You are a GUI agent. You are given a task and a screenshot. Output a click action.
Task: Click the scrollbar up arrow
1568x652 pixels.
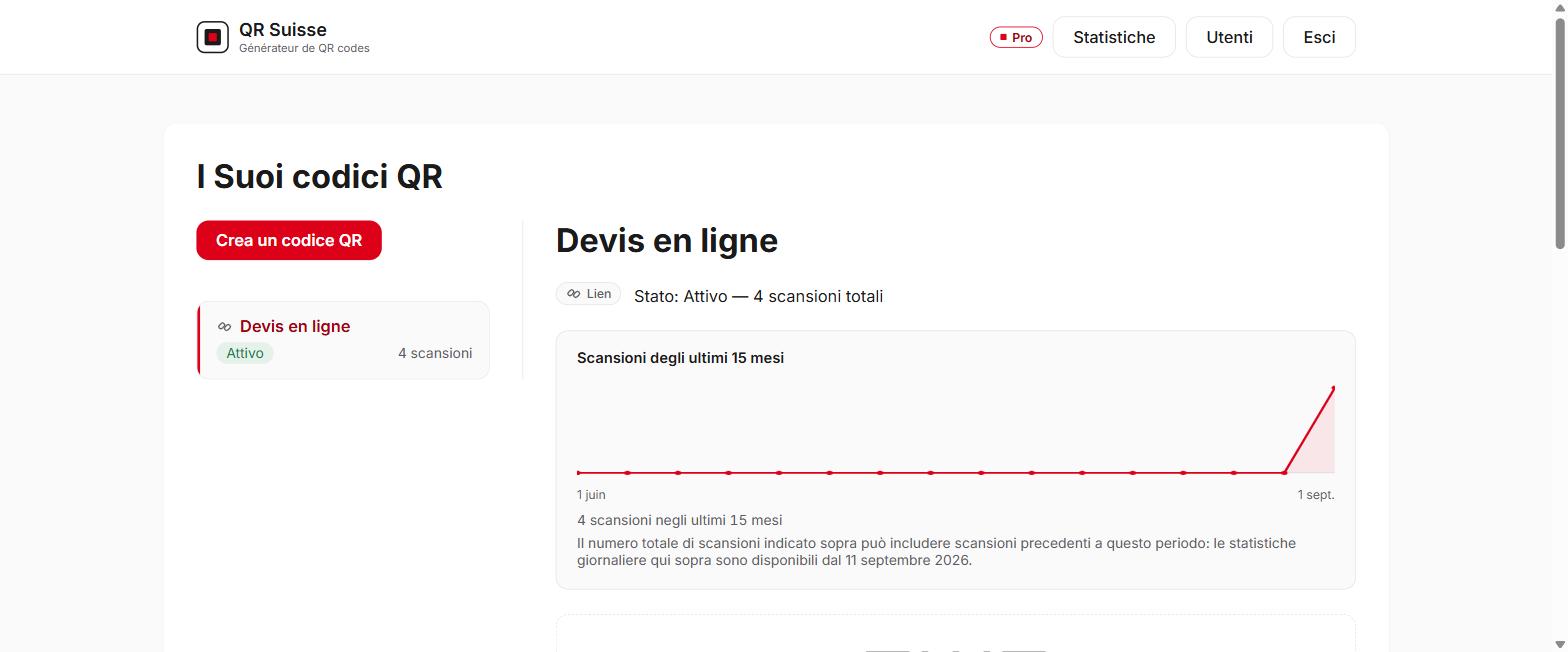[x=1560, y=8]
